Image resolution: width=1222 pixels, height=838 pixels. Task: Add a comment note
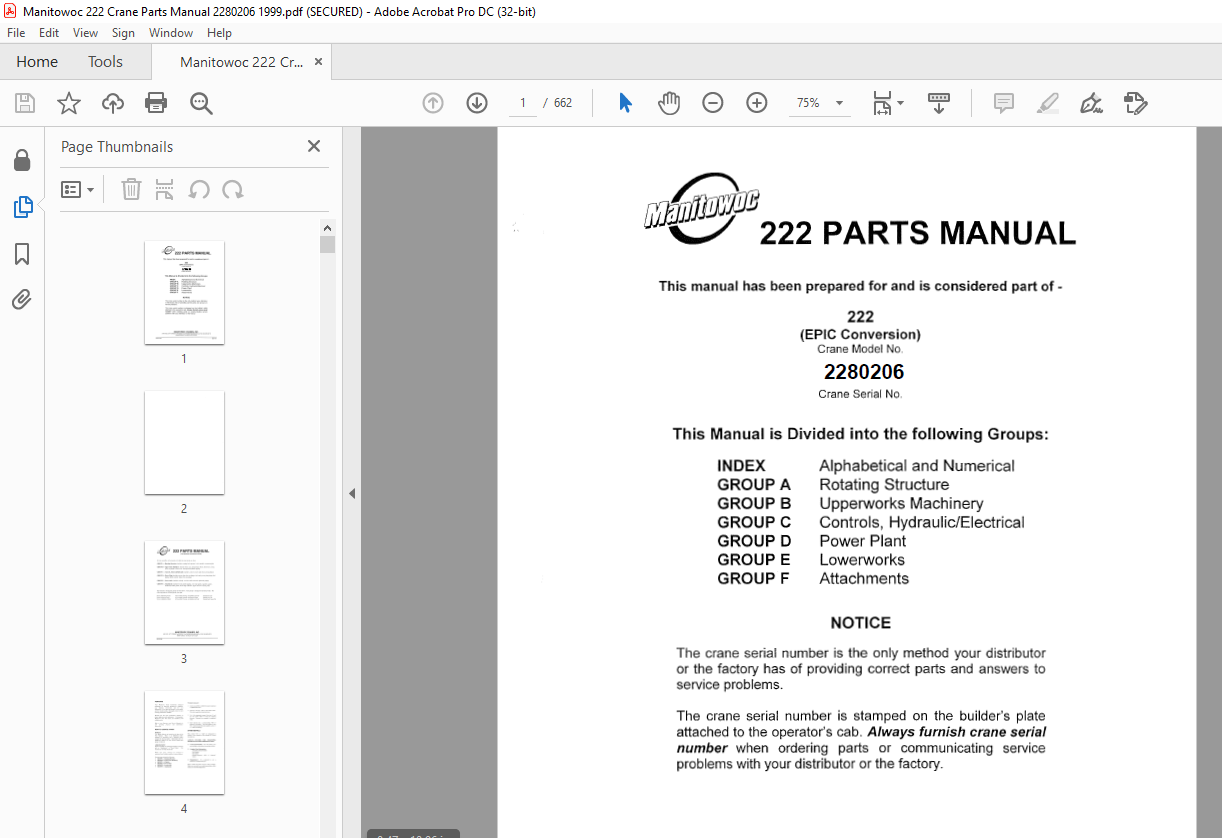1004,103
